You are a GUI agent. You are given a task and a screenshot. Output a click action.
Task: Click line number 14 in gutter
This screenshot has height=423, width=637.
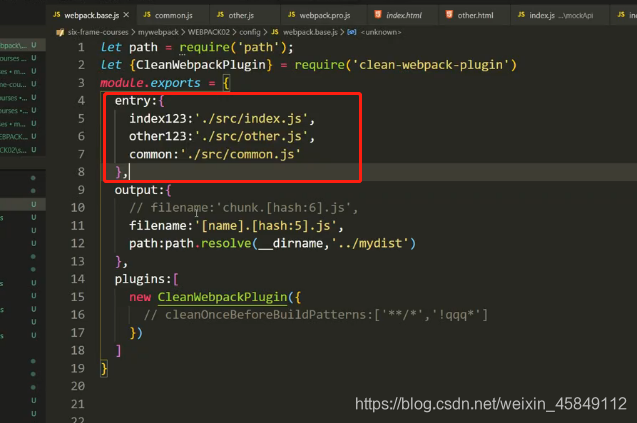(x=78, y=279)
